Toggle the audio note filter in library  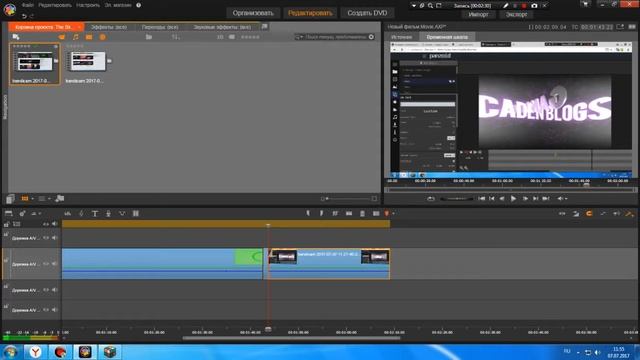(x=76, y=37)
